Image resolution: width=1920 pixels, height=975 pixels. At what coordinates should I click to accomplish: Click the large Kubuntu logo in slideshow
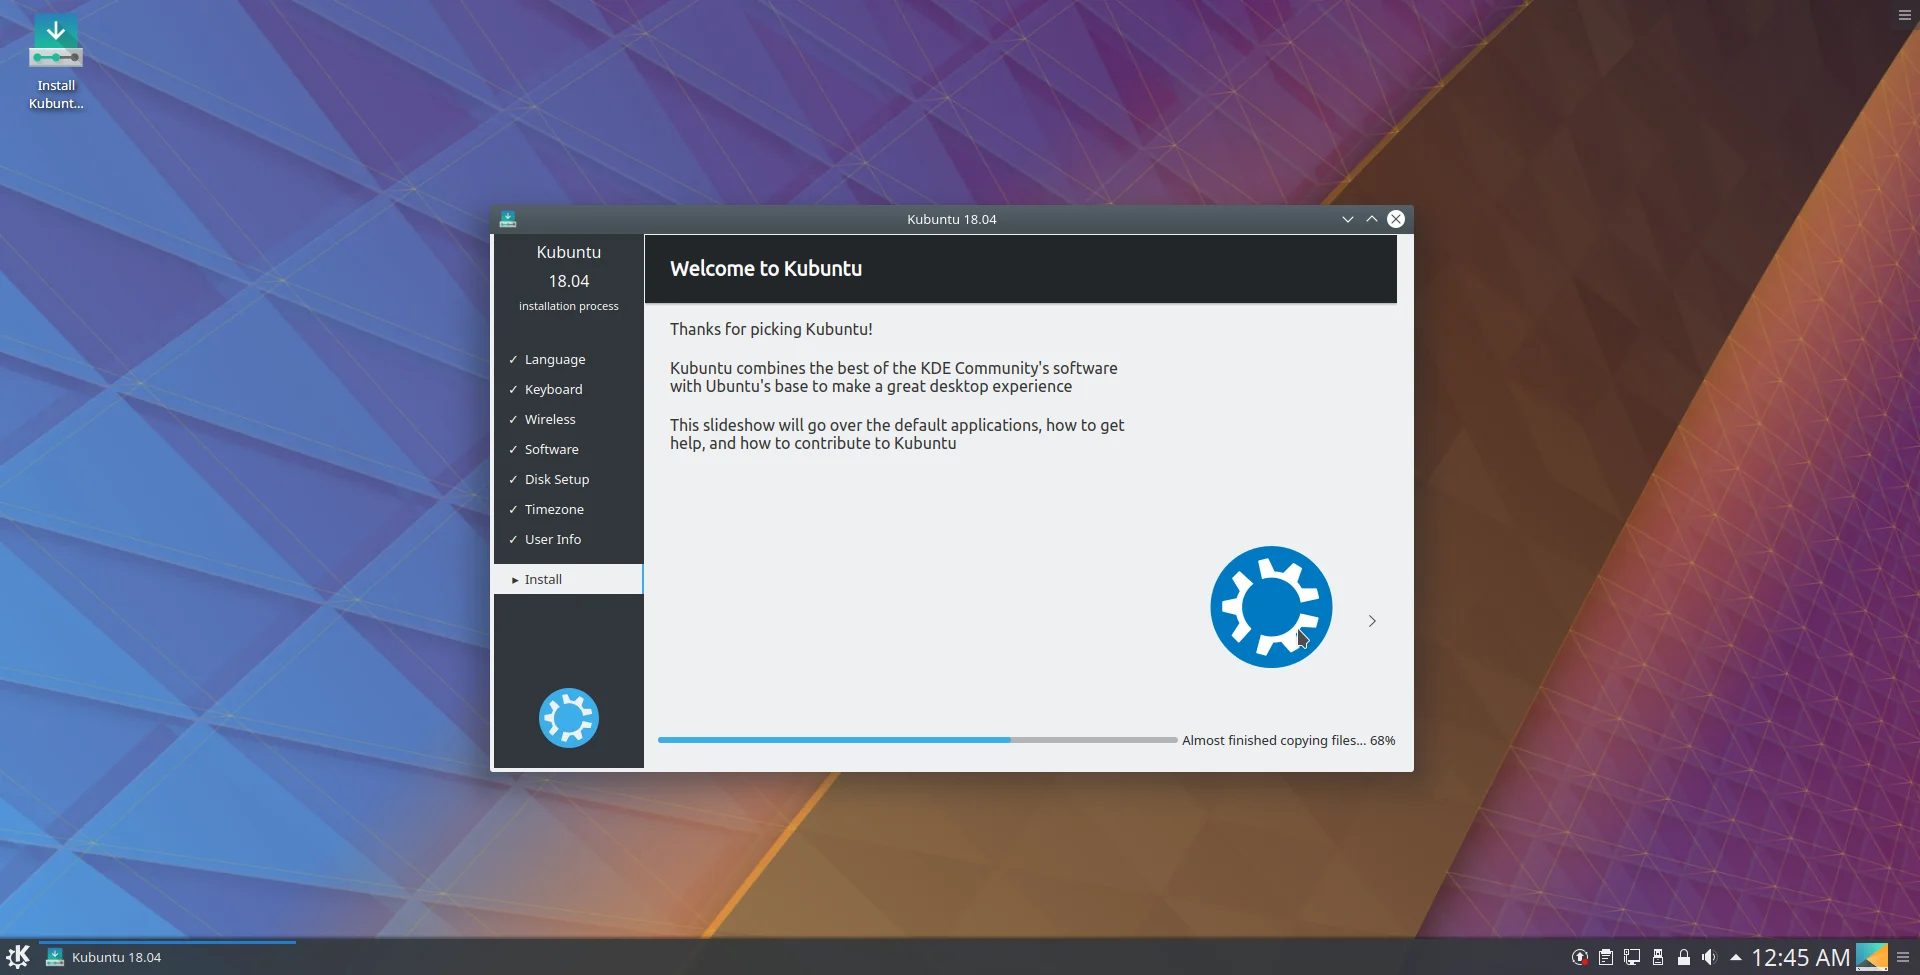(x=1271, y=607)
